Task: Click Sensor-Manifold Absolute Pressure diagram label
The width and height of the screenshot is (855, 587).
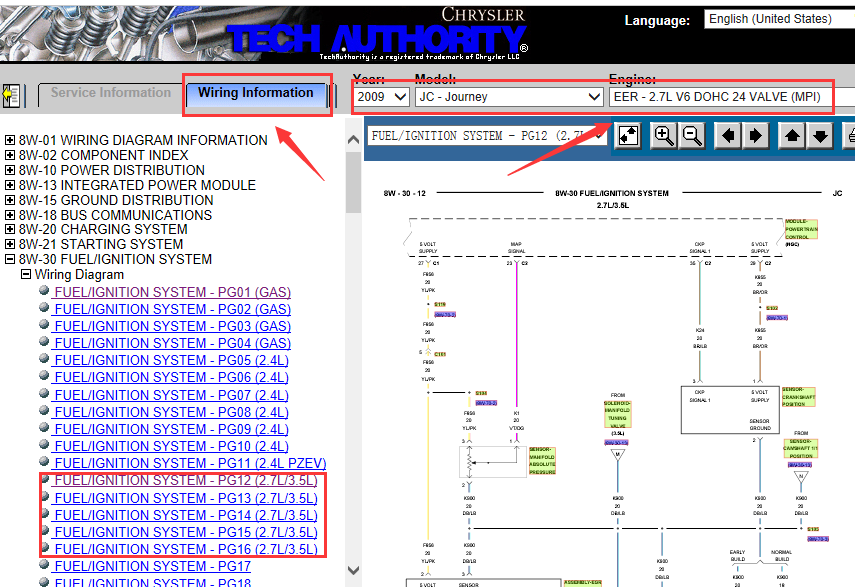Action: pos(542,461)
